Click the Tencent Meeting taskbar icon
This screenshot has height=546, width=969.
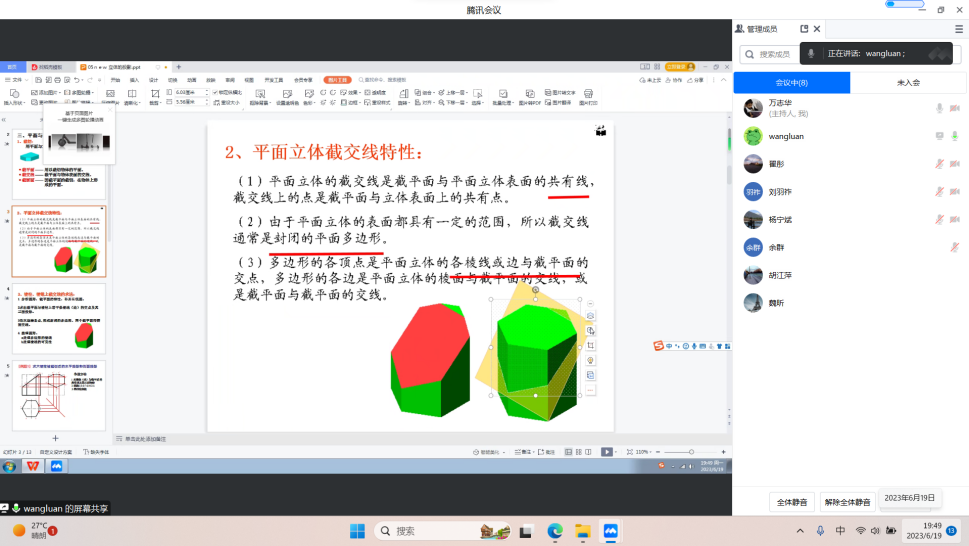(609, 531)
